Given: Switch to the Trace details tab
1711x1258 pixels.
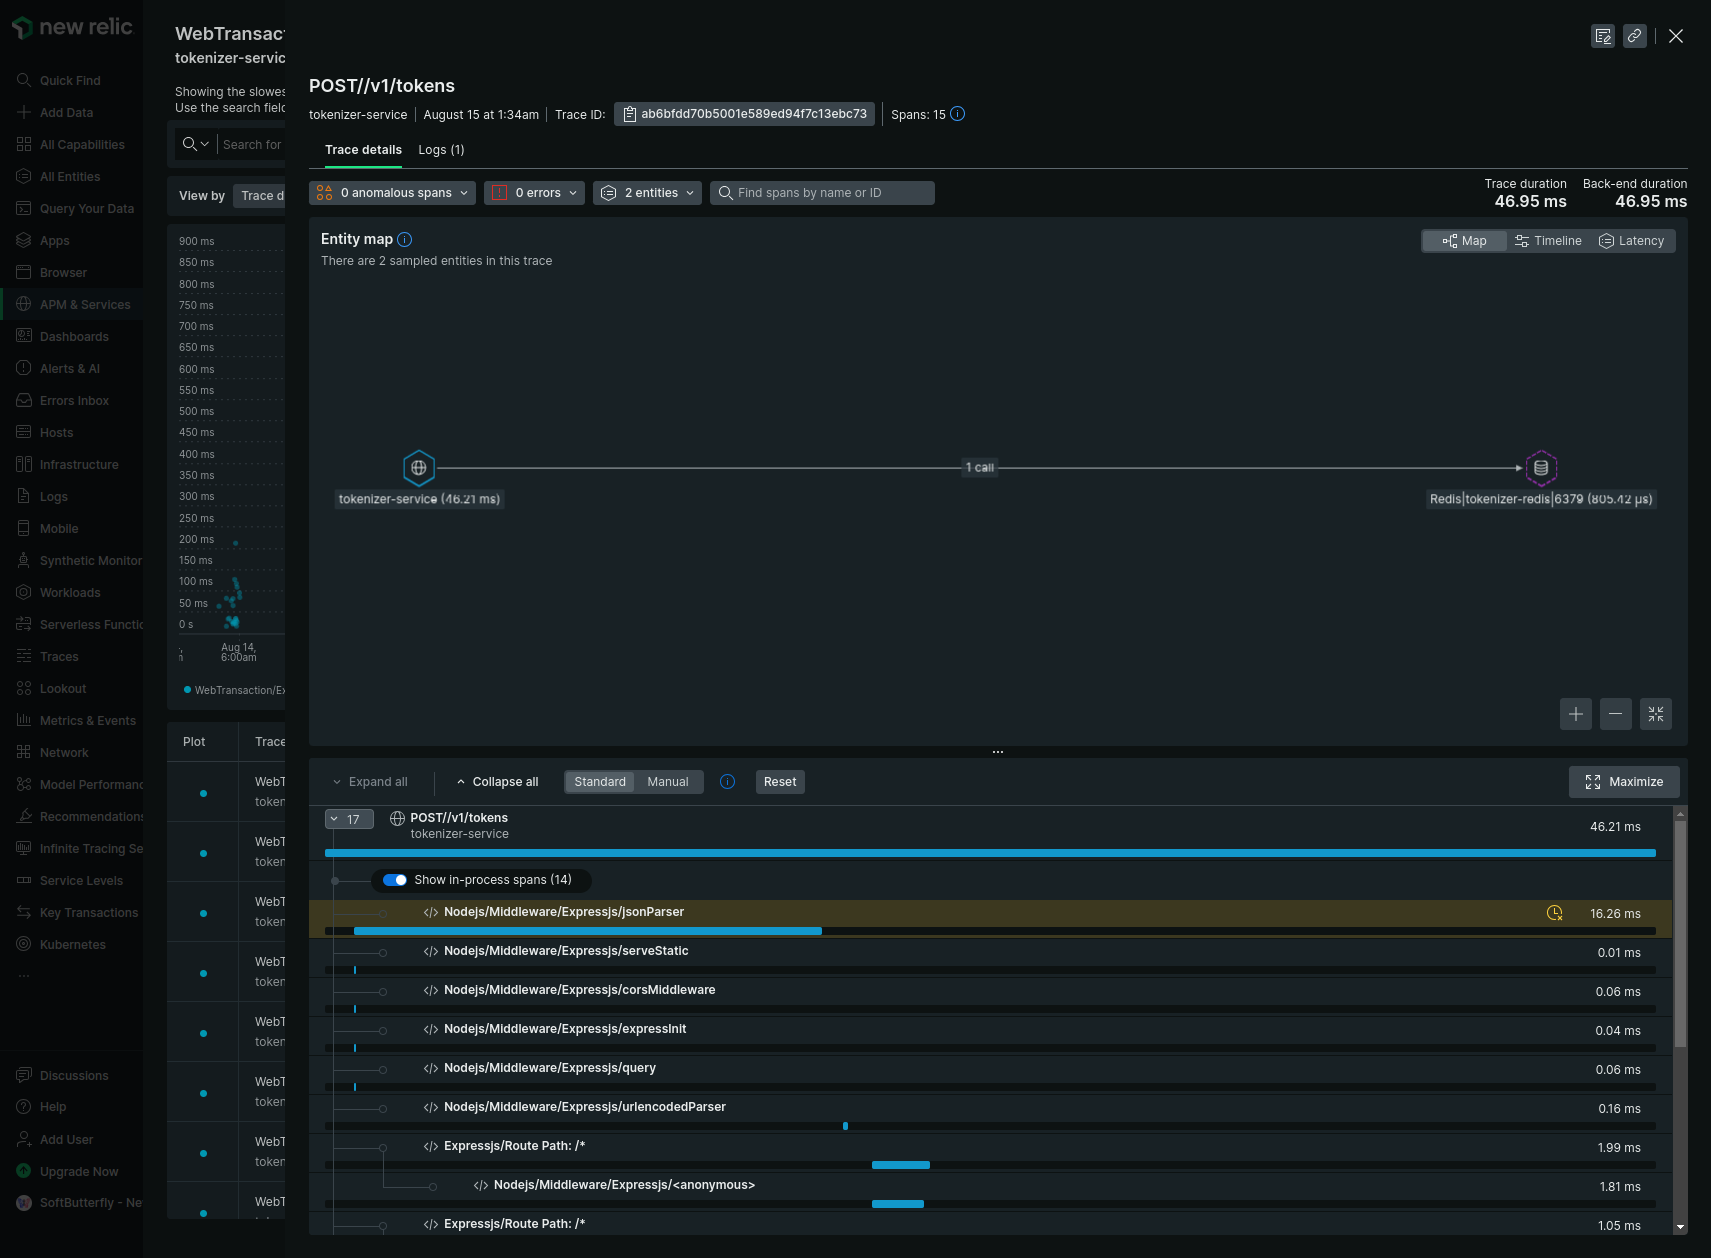Looking at the screenshot, I should click(x=363, y=150).
